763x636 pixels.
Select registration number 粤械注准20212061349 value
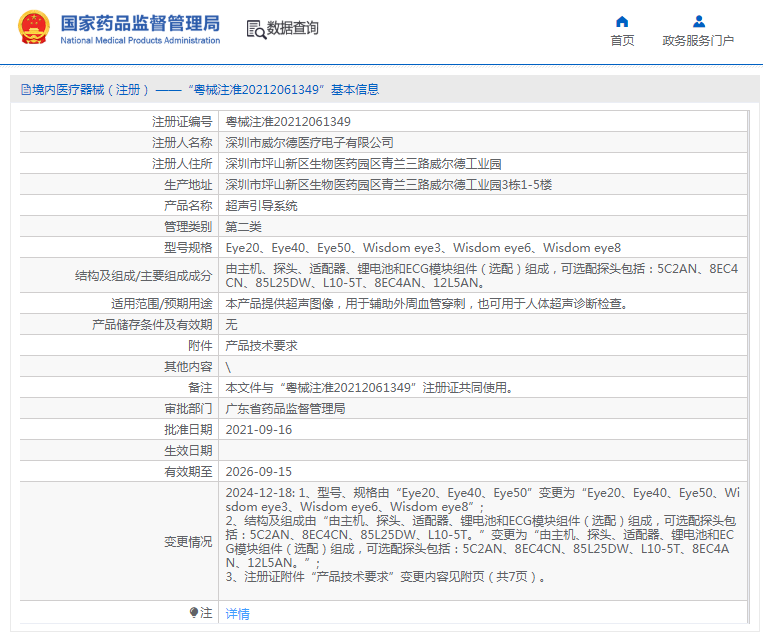tap(288, 122)
